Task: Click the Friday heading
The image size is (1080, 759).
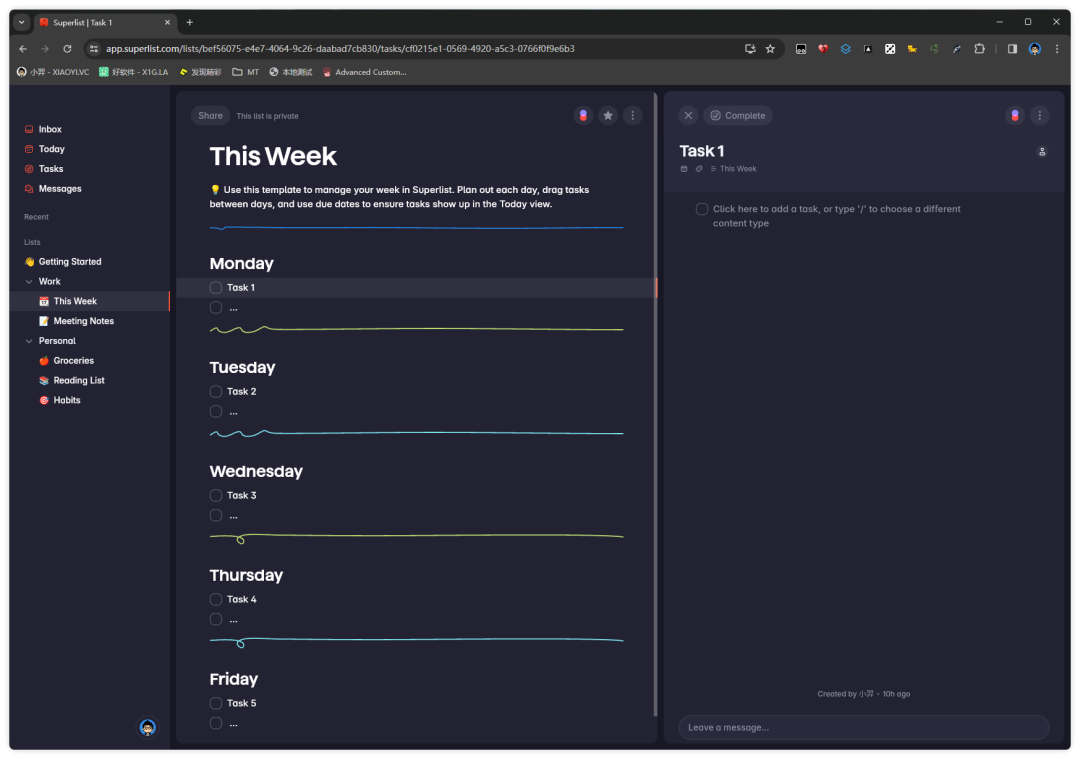Action: pos(234,680)
